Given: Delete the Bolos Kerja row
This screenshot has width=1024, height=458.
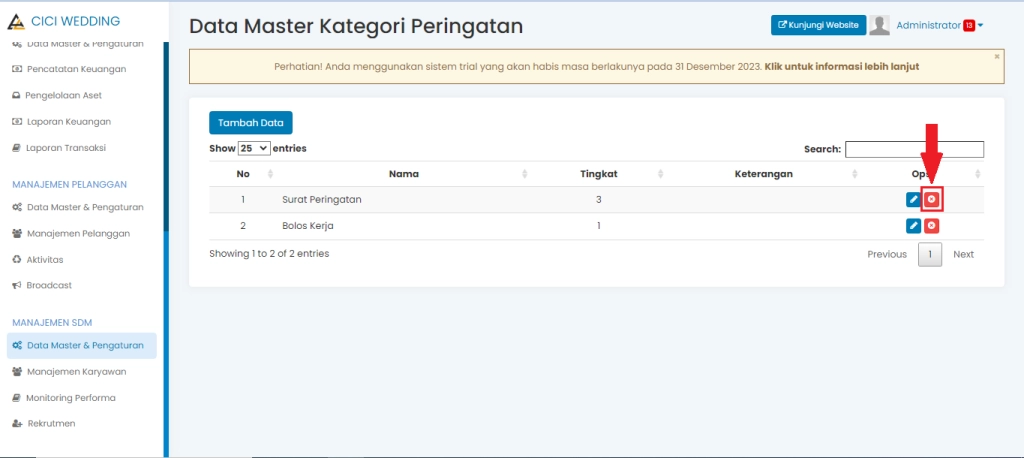Looking at the screenshot, I should [x=932, y=226].
